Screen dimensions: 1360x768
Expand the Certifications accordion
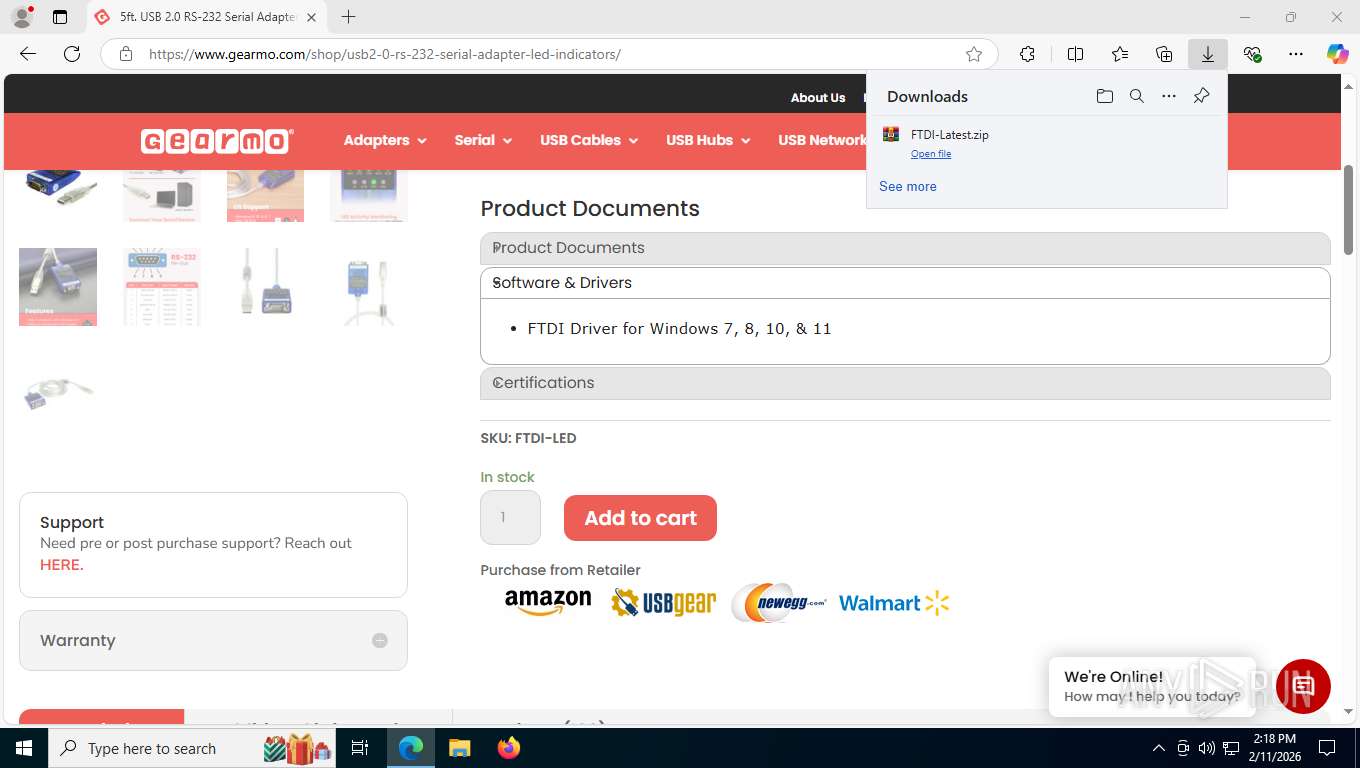coord(905,383)
